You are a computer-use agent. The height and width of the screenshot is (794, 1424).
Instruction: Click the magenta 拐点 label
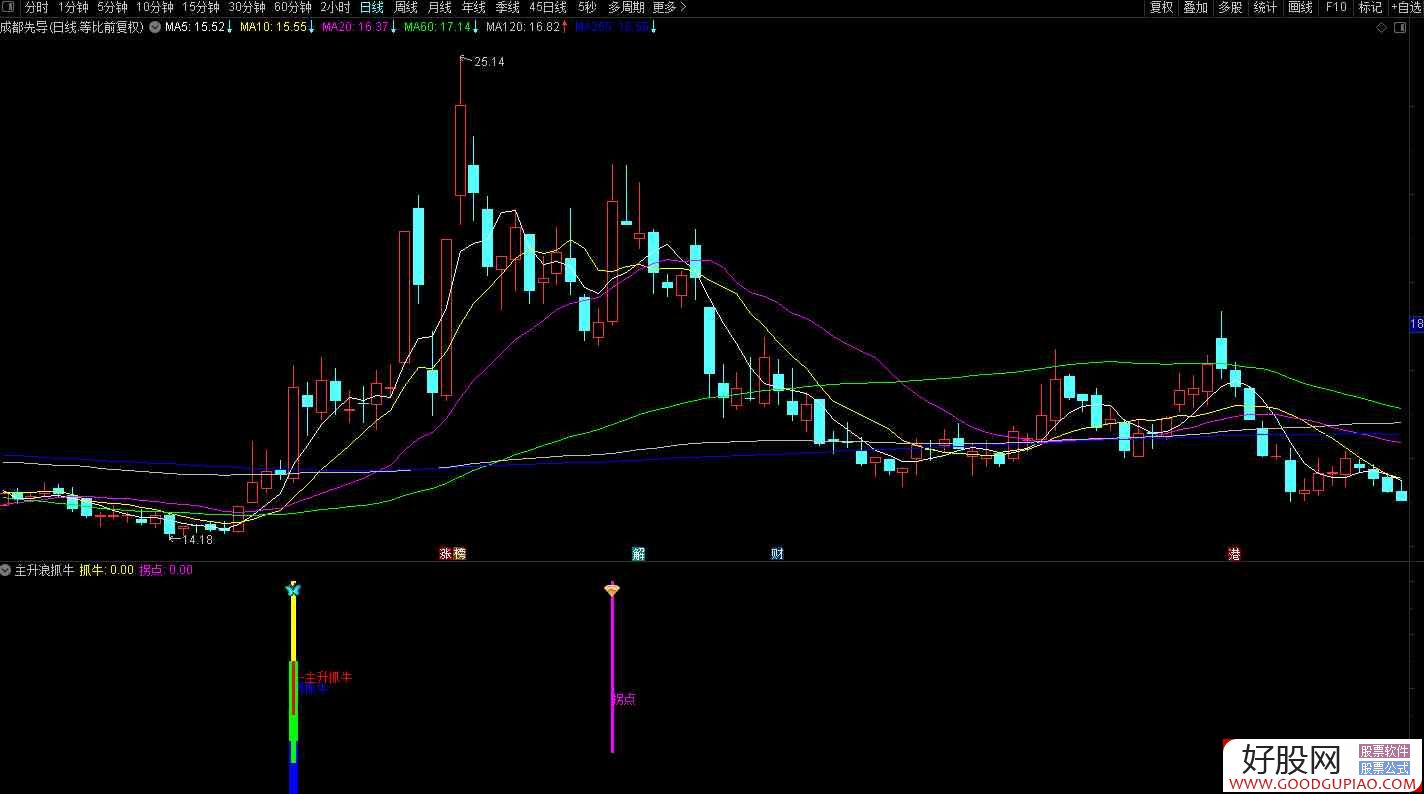click(x=624, y=699)
